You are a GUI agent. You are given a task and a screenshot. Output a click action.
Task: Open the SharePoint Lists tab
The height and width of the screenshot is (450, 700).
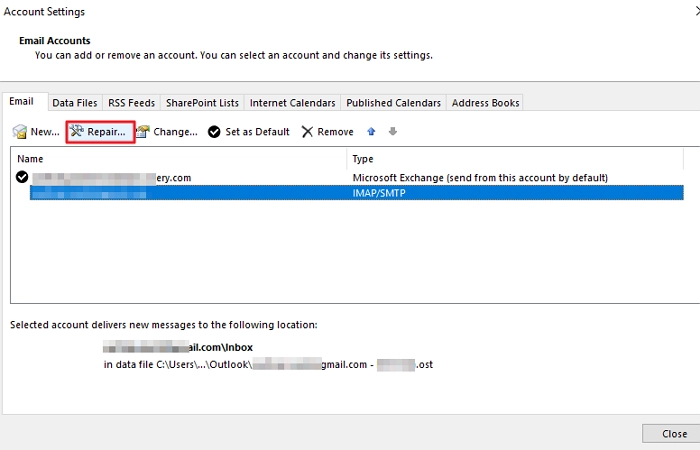point(202,103)
